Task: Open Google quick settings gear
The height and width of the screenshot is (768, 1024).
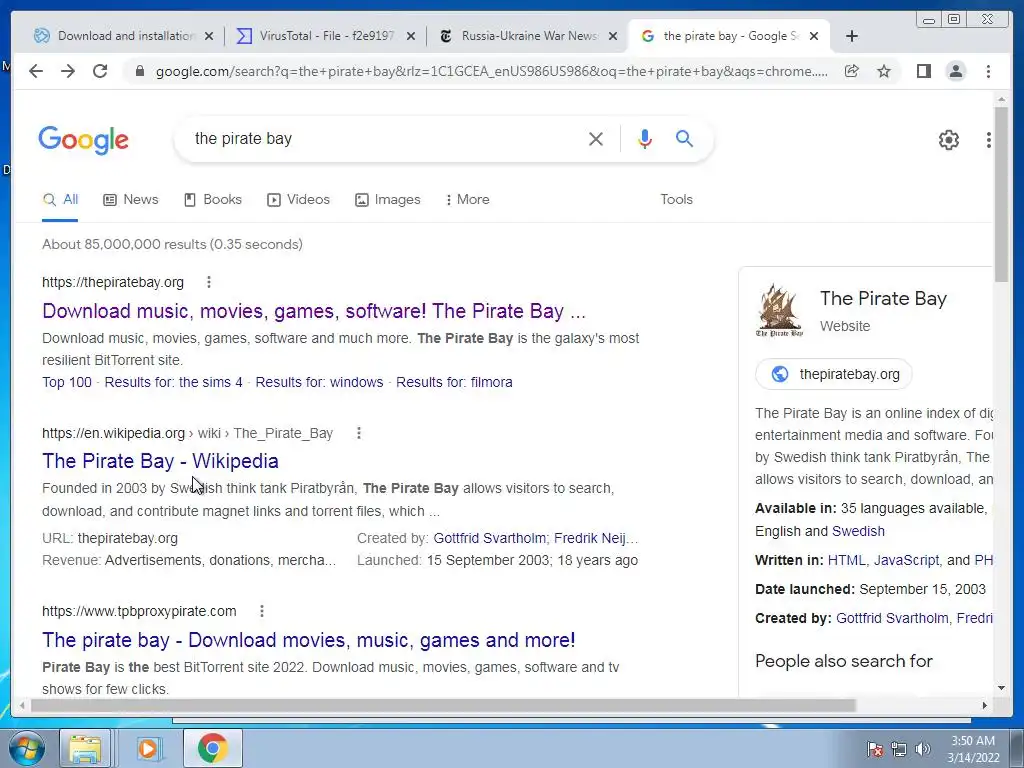Action: coord(948,139)
